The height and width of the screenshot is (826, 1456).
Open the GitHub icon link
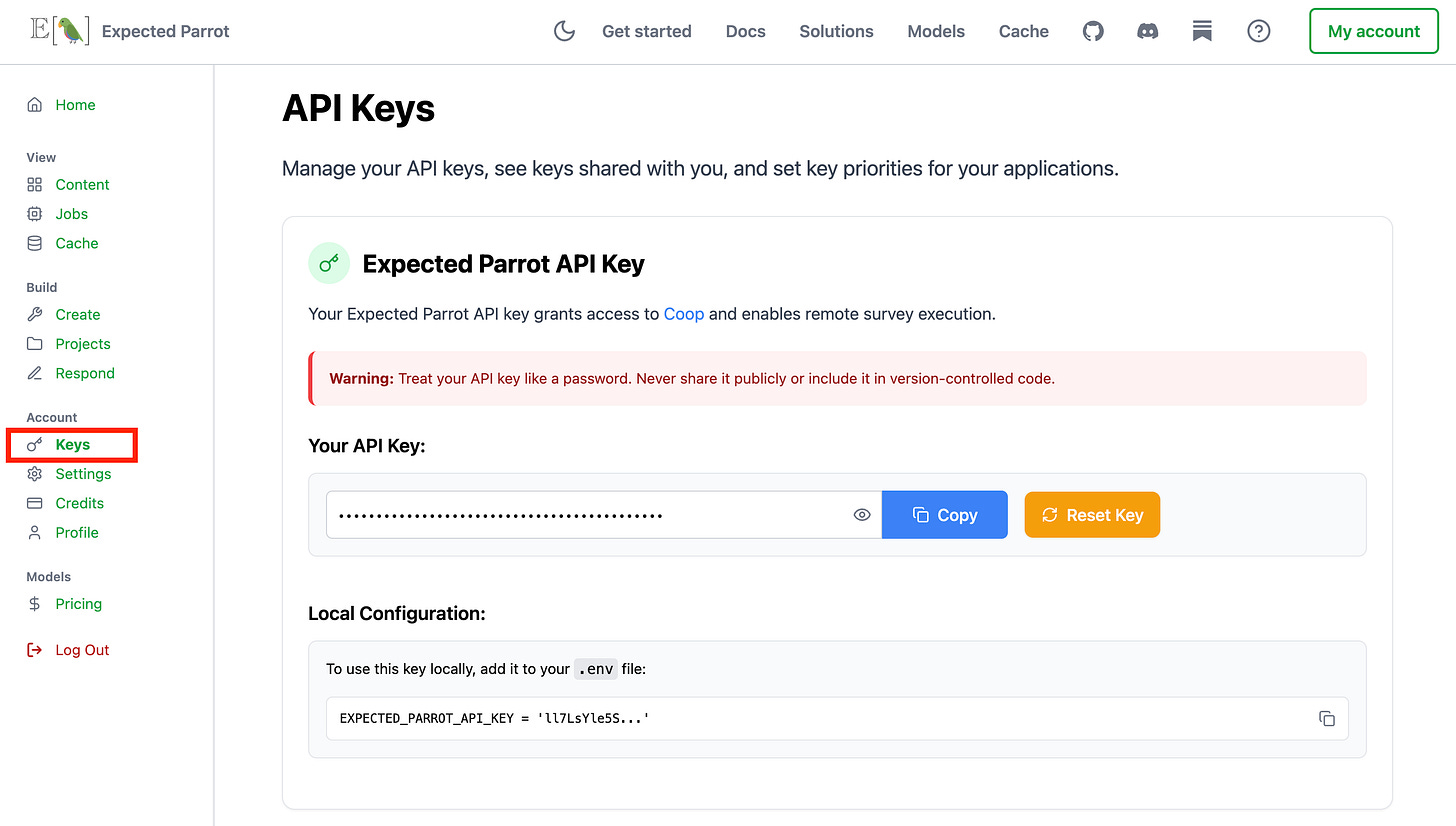pos(1093,31)
